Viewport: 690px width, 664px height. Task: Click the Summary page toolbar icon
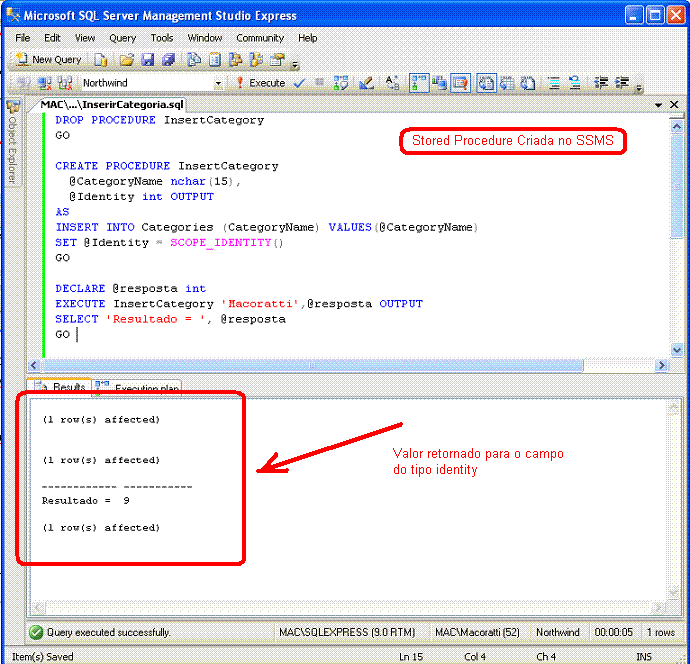coord(215,59)
